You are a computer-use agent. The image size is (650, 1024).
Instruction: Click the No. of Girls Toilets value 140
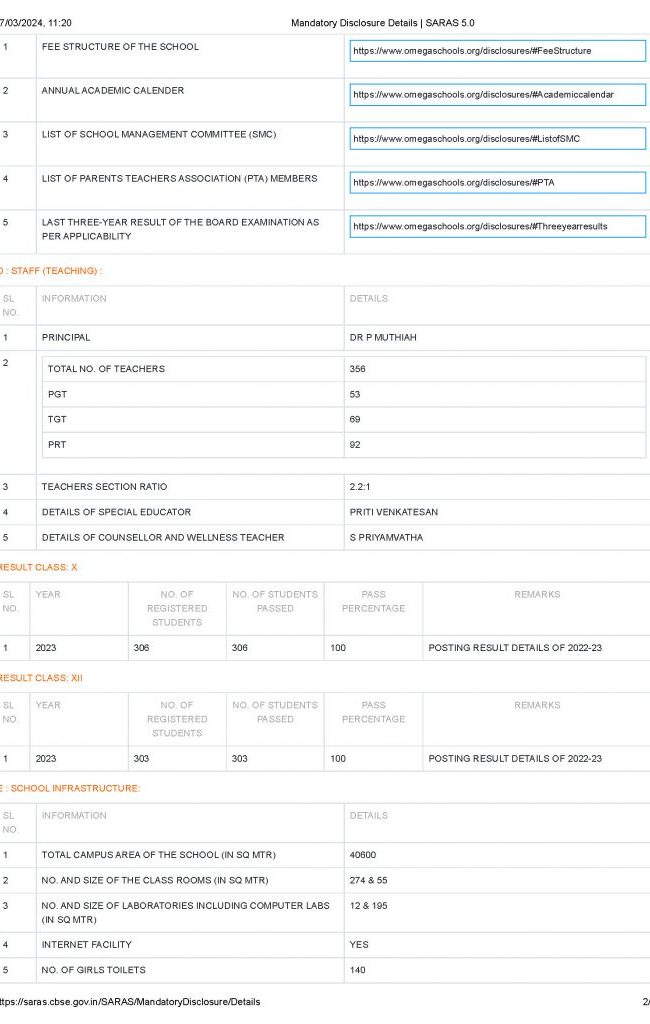point(357,970)
